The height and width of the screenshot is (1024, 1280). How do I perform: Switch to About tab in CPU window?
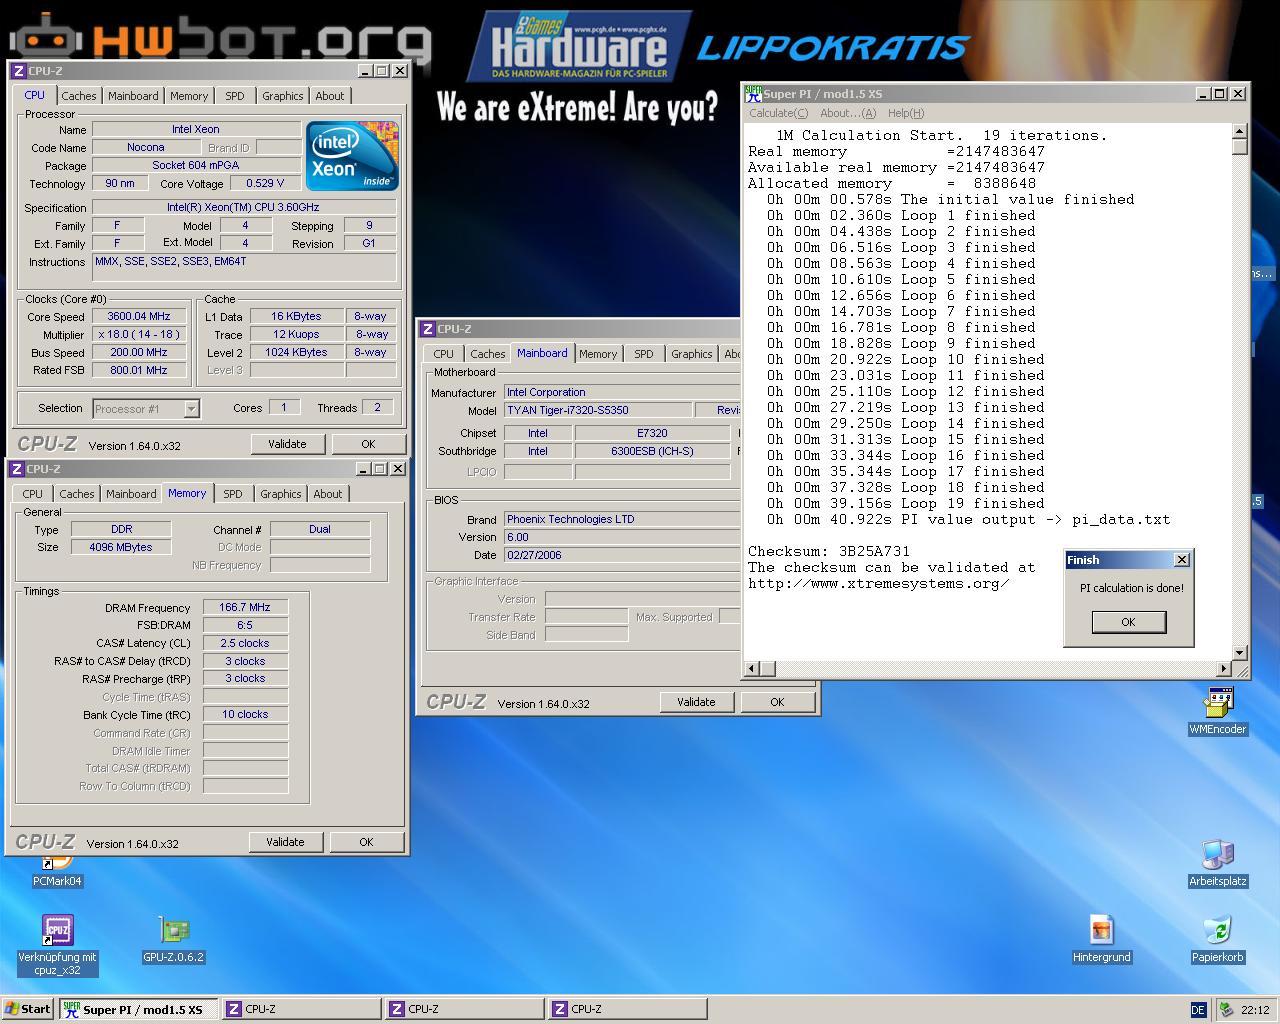tap(330, 96)
